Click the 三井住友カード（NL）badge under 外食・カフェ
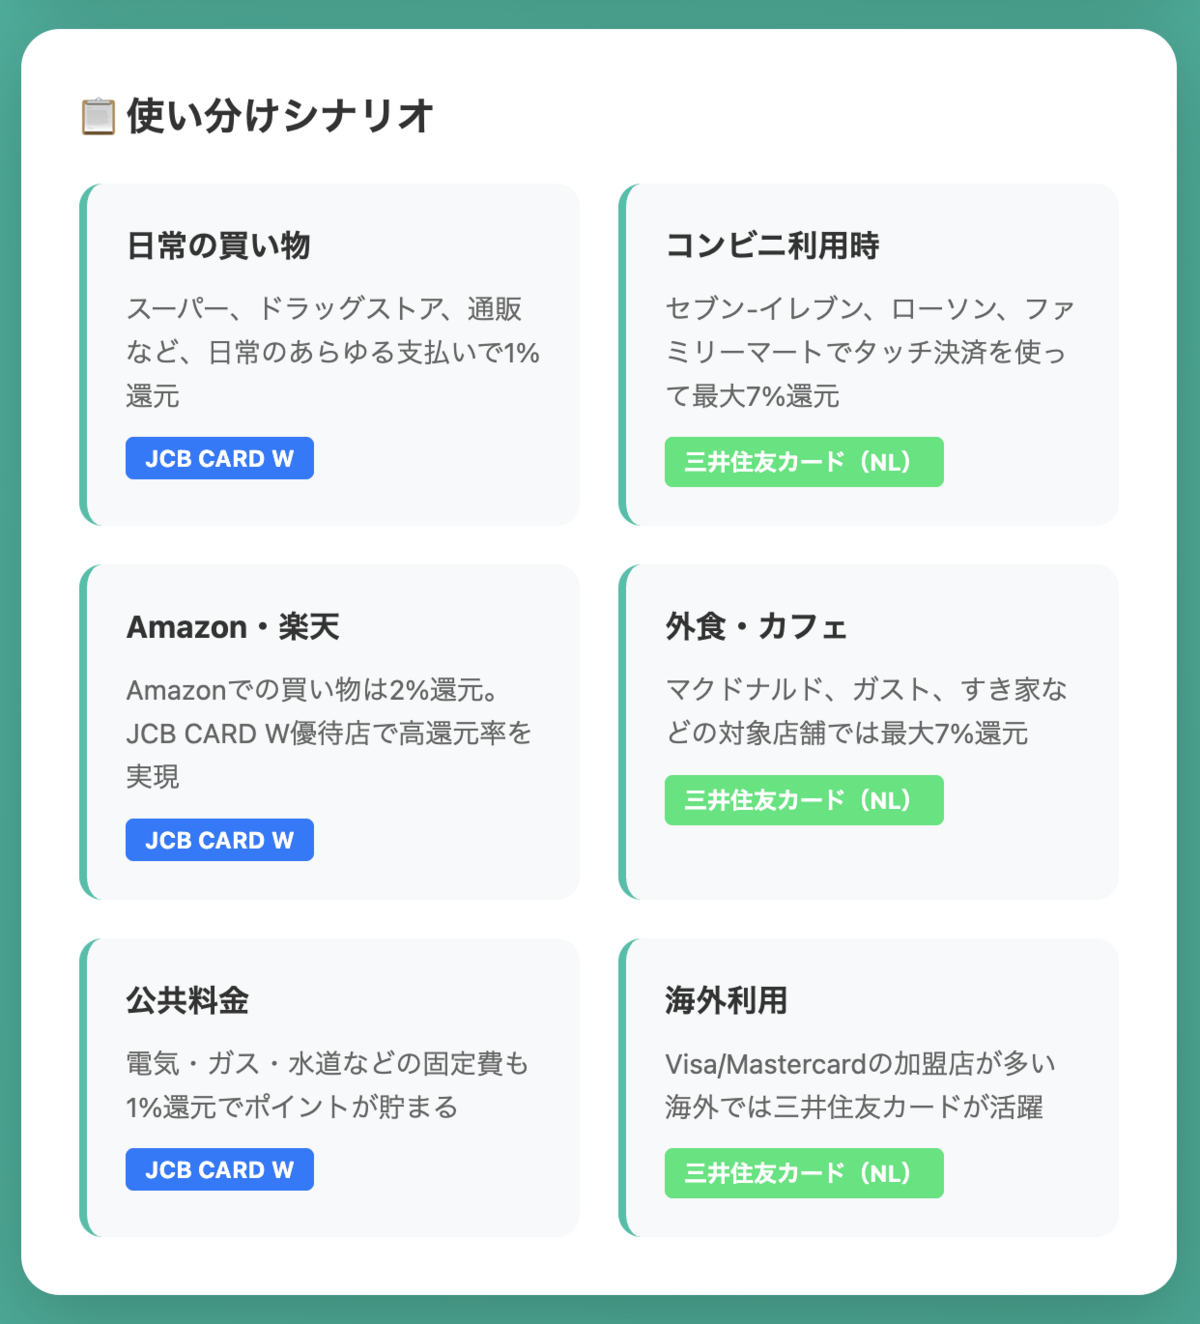The height and width of the screenshot is (1324, 1200). (804, 799)
